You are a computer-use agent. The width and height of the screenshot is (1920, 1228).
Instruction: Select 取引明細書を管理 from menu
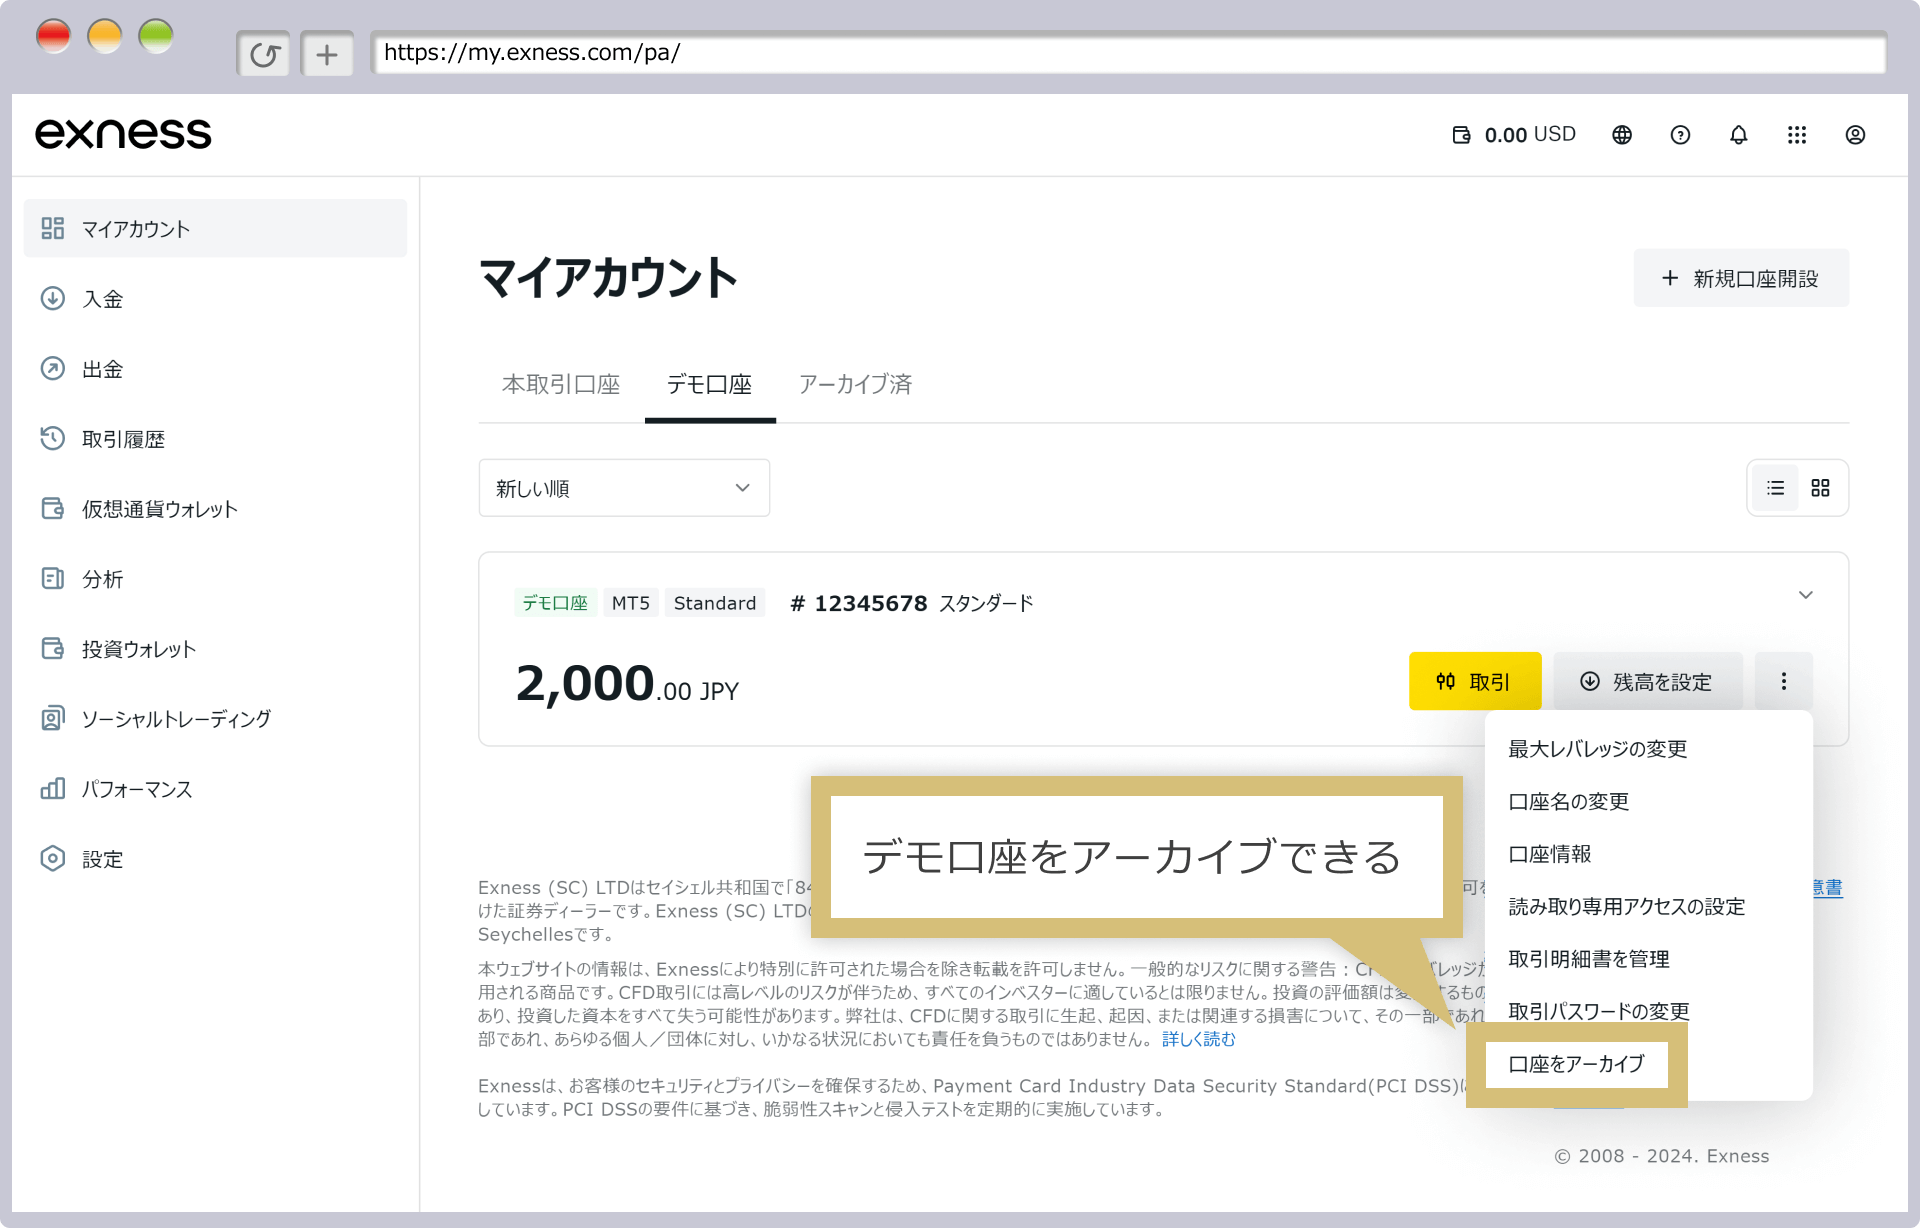coord(1648,959)
